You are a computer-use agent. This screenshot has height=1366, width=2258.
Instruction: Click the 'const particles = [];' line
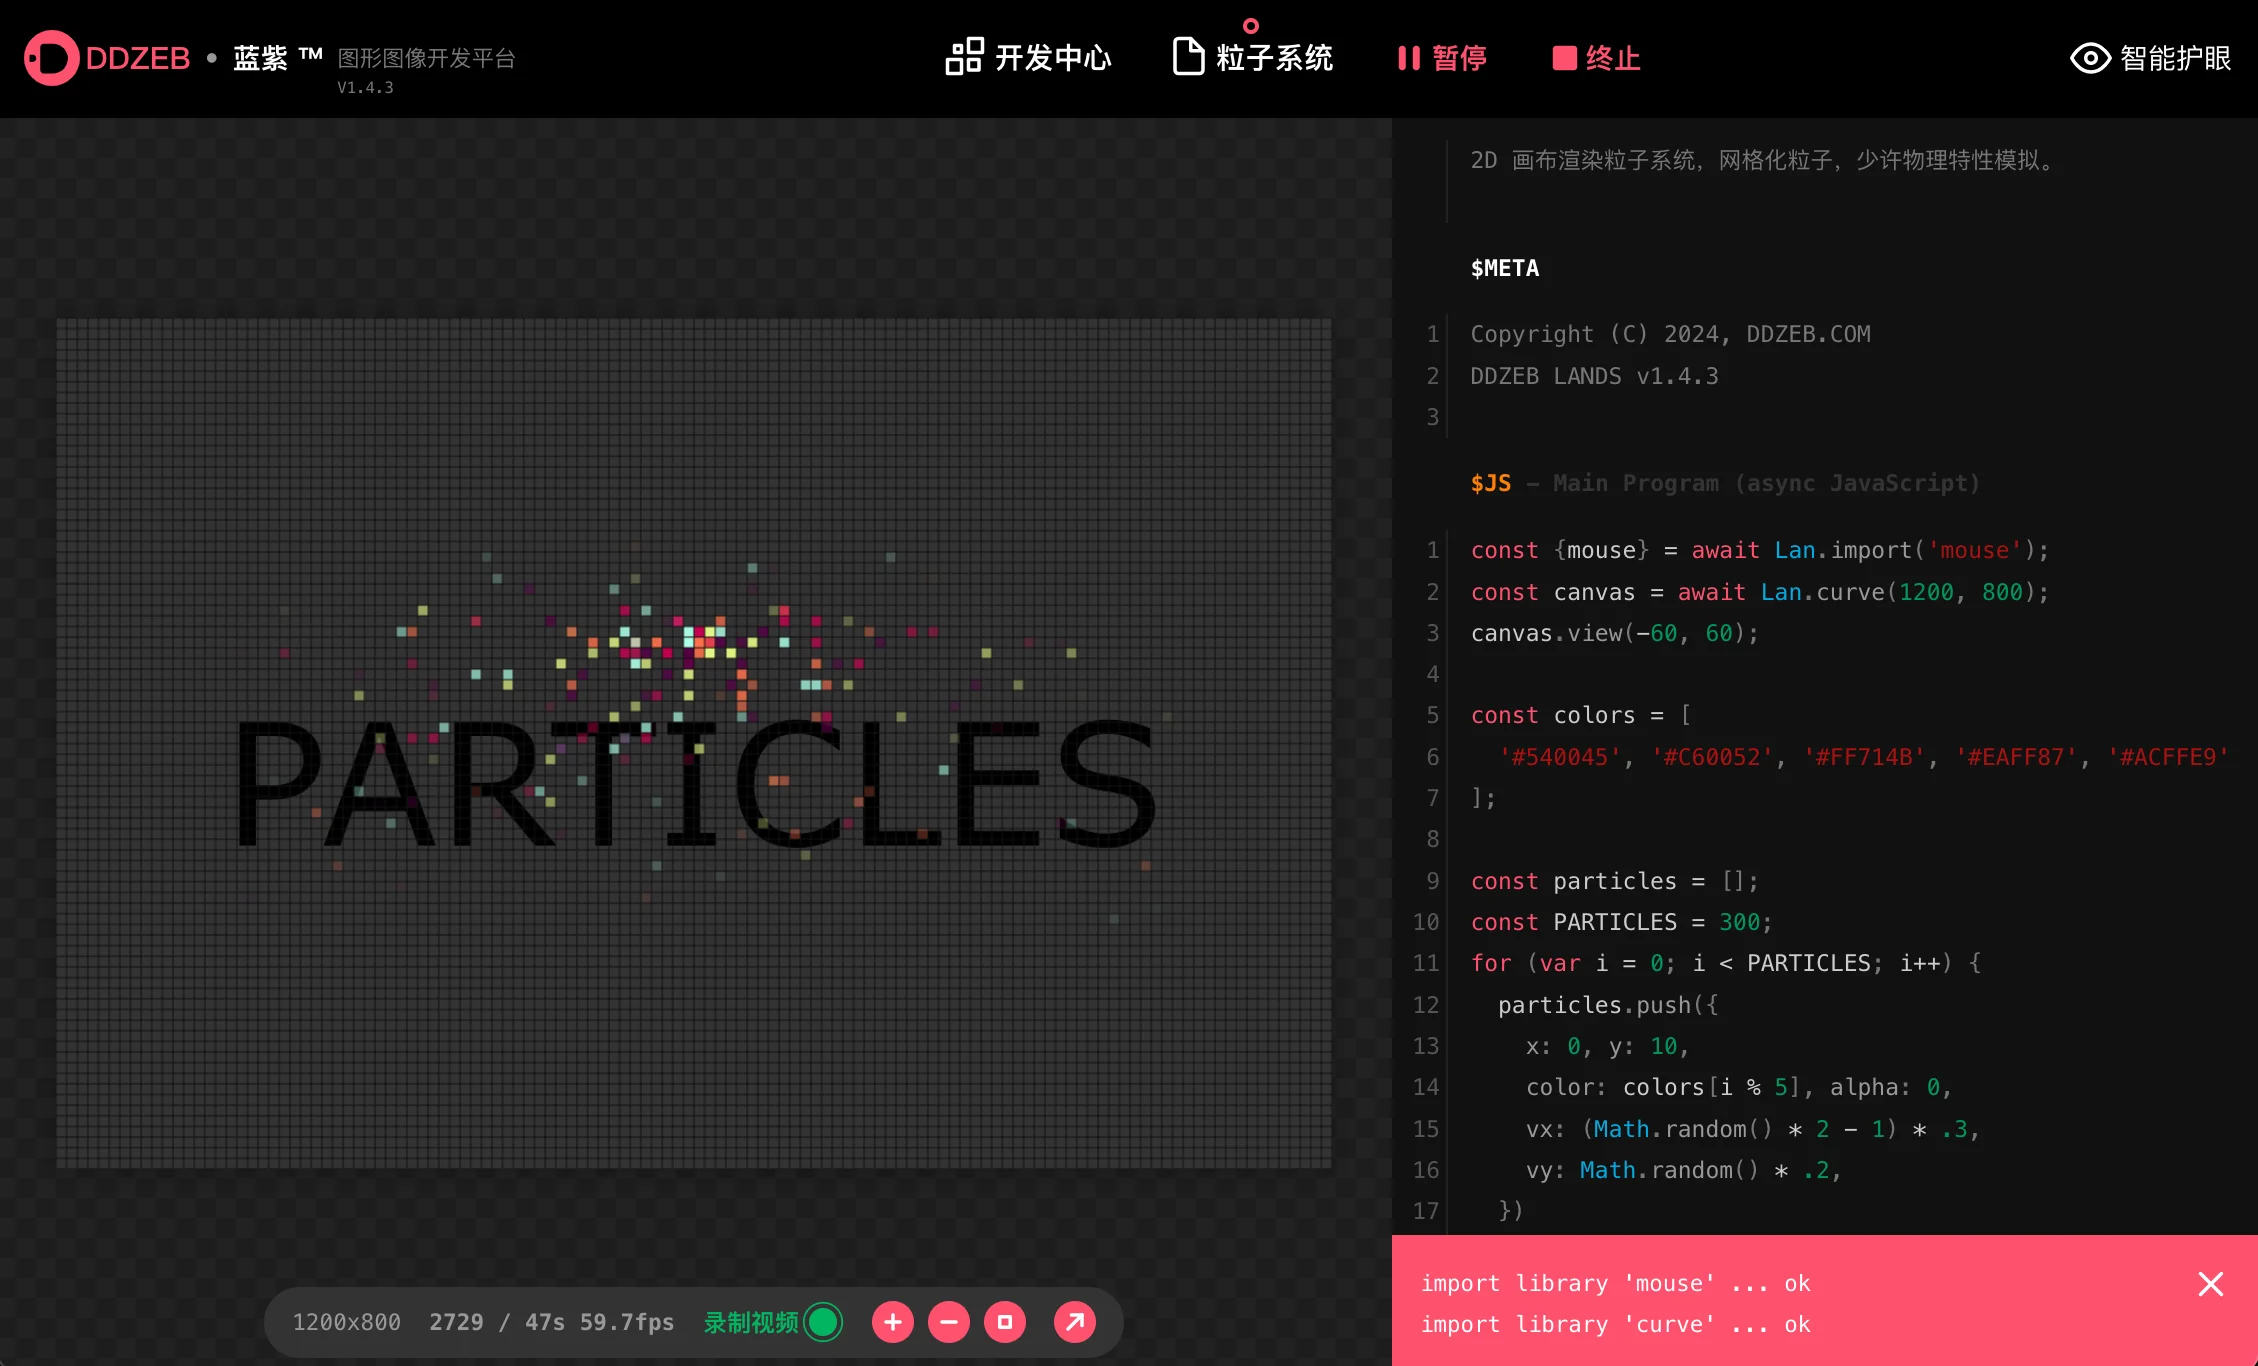point(1614,881)
